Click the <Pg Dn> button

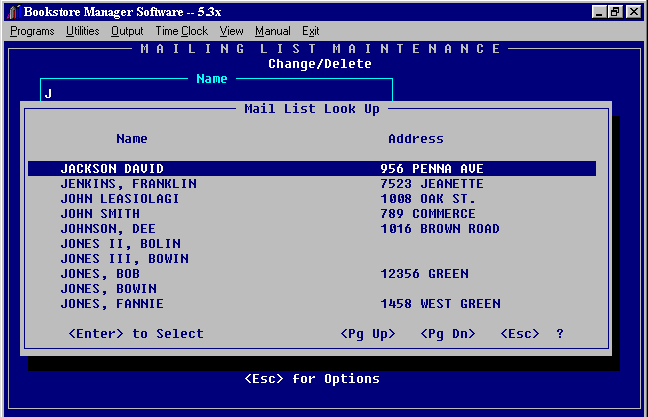(x=448, y=334)
